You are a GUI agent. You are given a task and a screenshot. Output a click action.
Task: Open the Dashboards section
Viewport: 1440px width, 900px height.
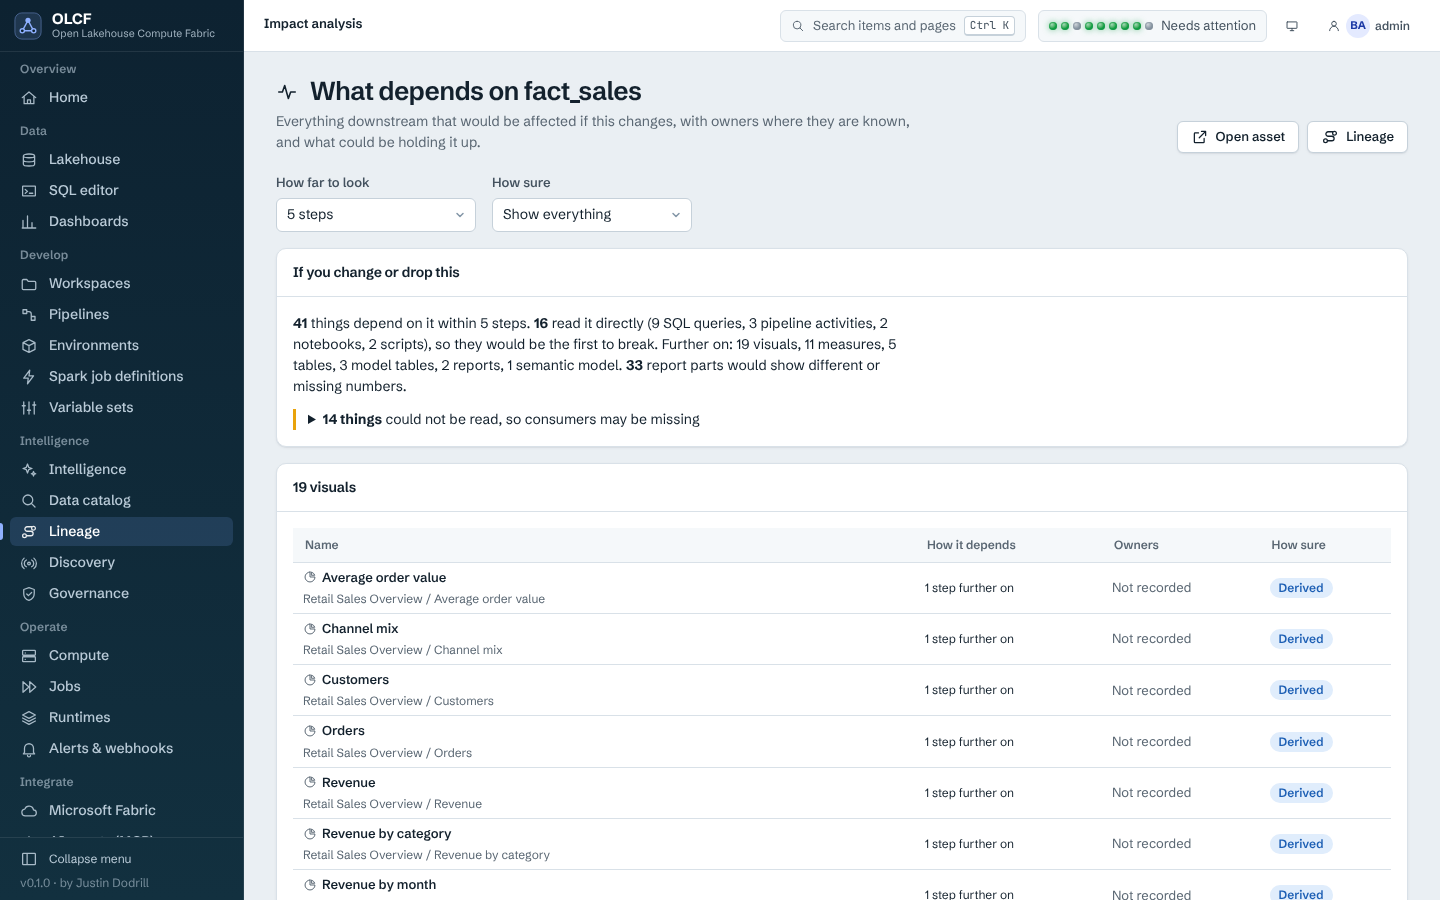pyautogui.click(x=121, y=221)
